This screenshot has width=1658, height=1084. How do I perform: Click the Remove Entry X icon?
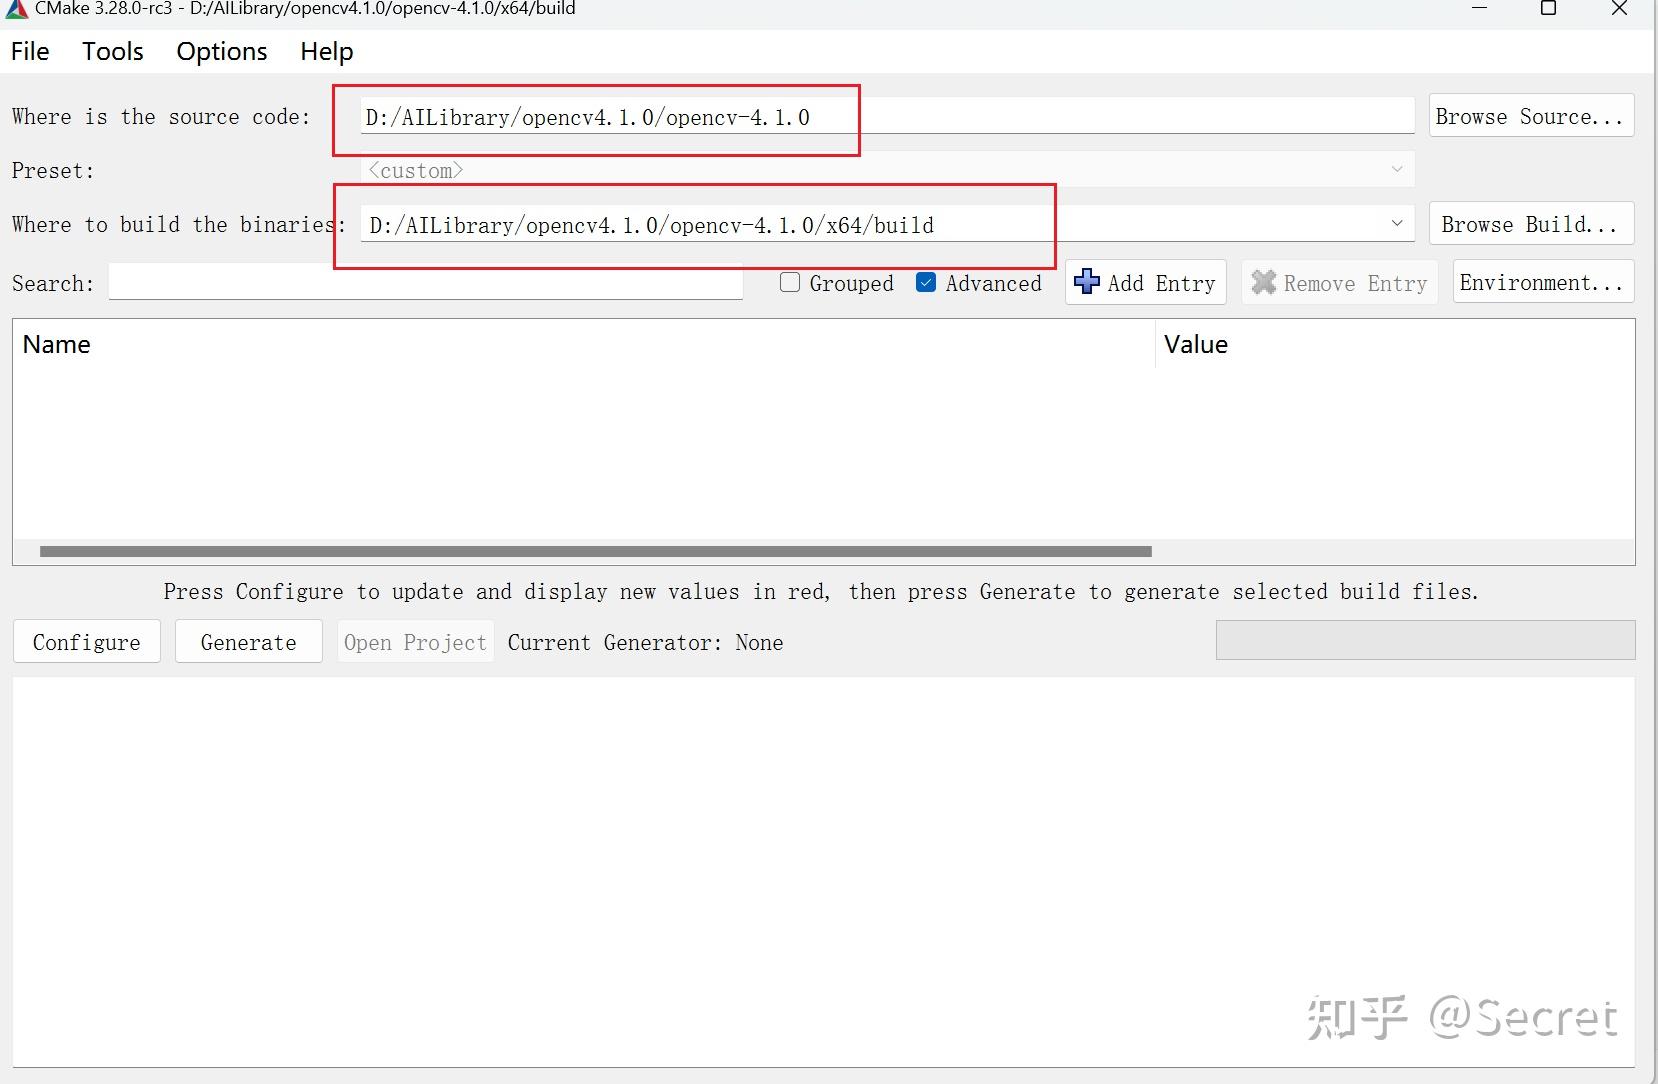click(x=1264, y=282)
